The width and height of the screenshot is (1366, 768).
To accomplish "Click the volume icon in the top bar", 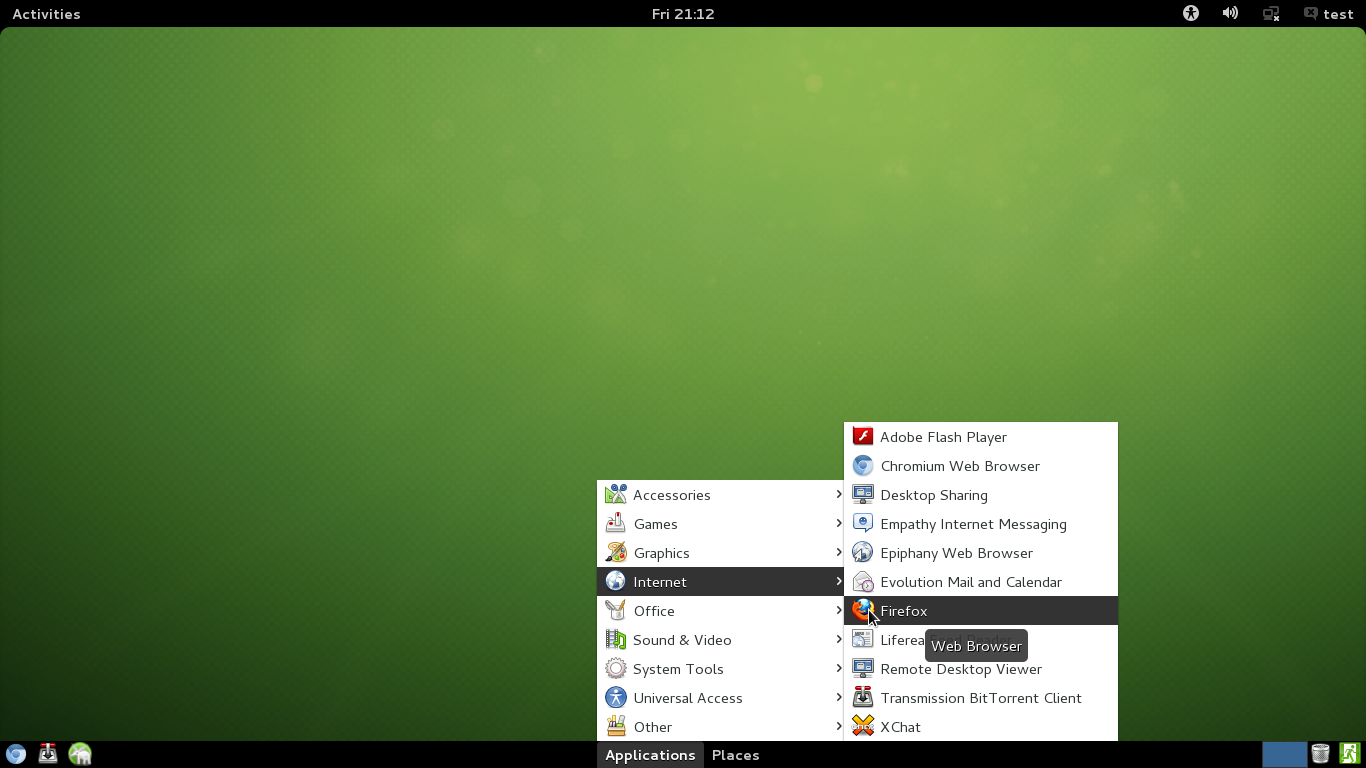I will tap(1230, 13).
